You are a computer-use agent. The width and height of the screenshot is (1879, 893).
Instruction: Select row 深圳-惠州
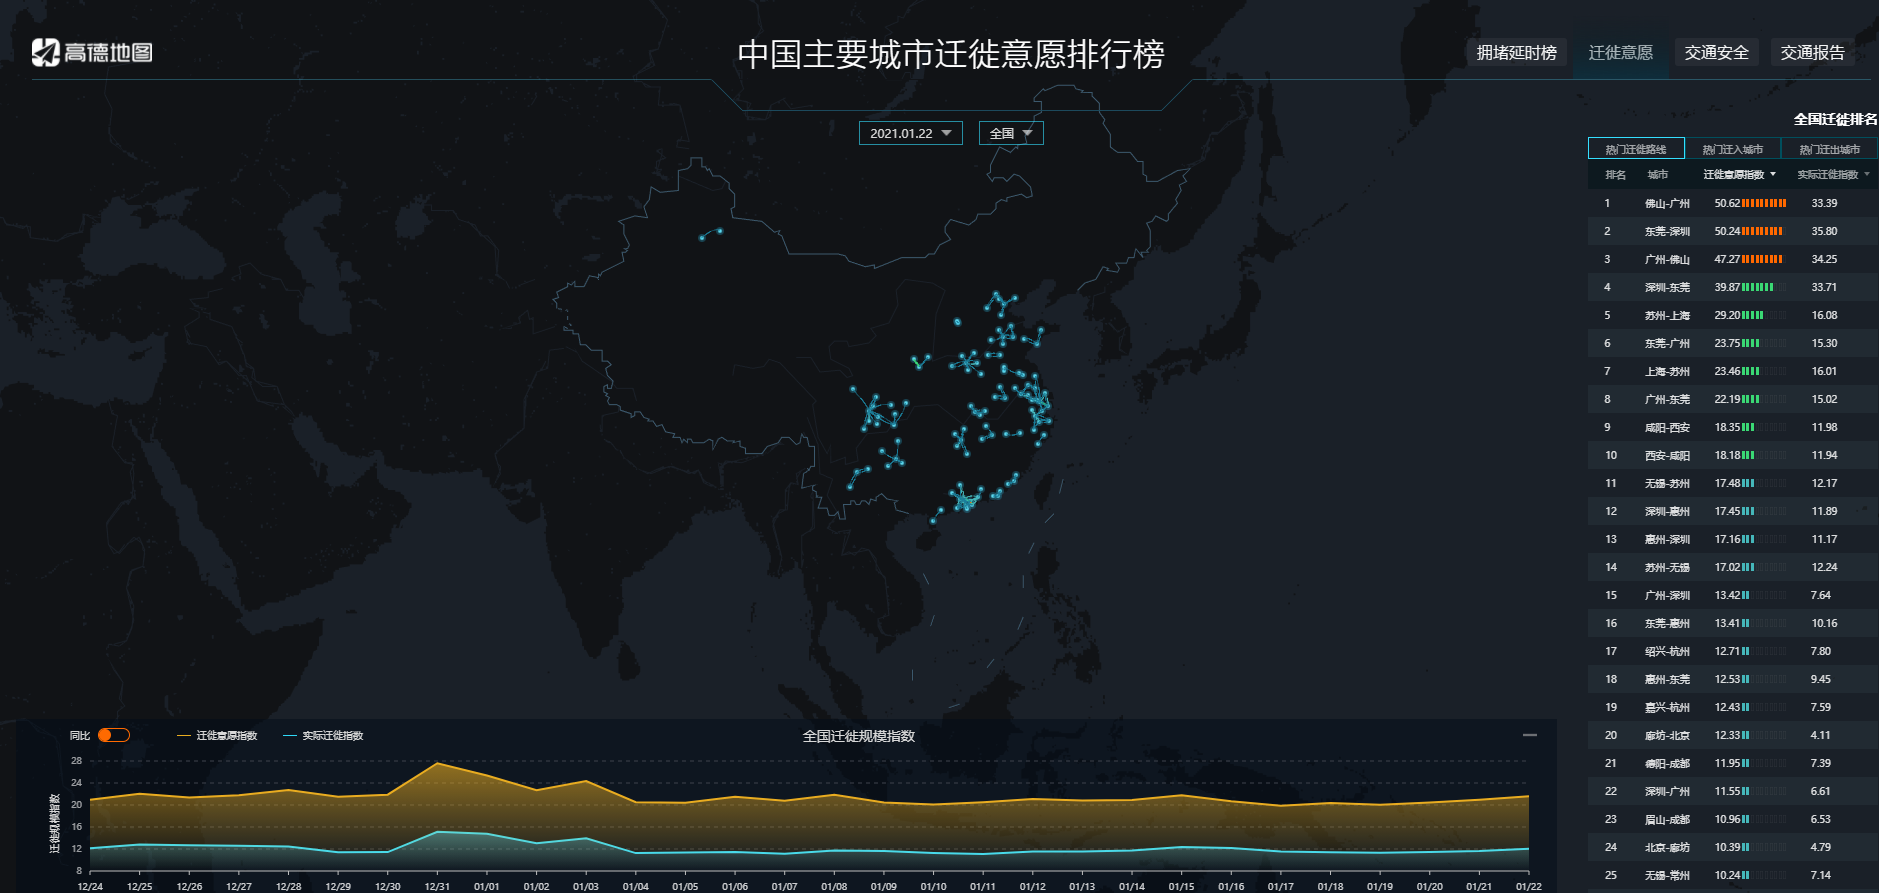click(1733, 511)
